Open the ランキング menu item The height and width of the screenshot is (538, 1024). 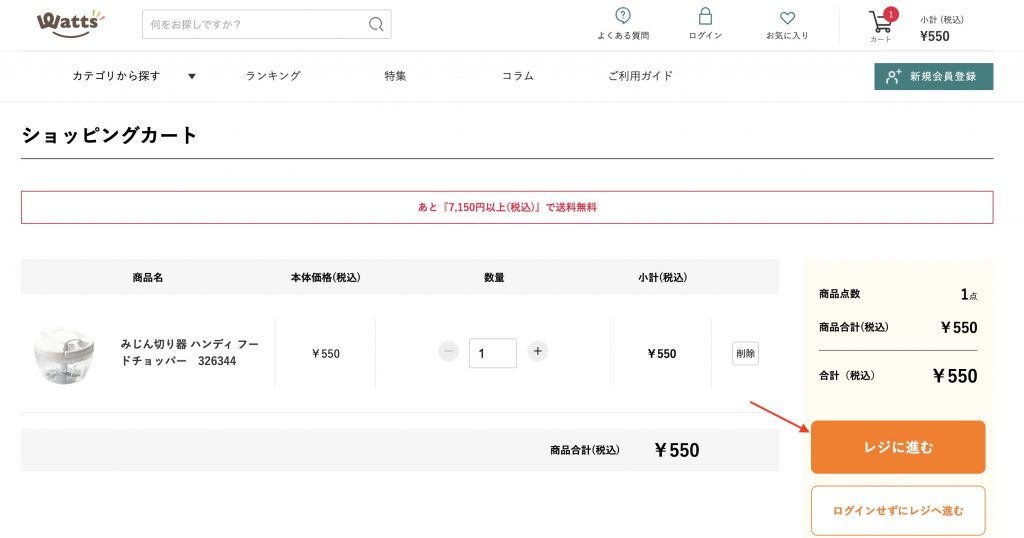(x=273, y=76)
